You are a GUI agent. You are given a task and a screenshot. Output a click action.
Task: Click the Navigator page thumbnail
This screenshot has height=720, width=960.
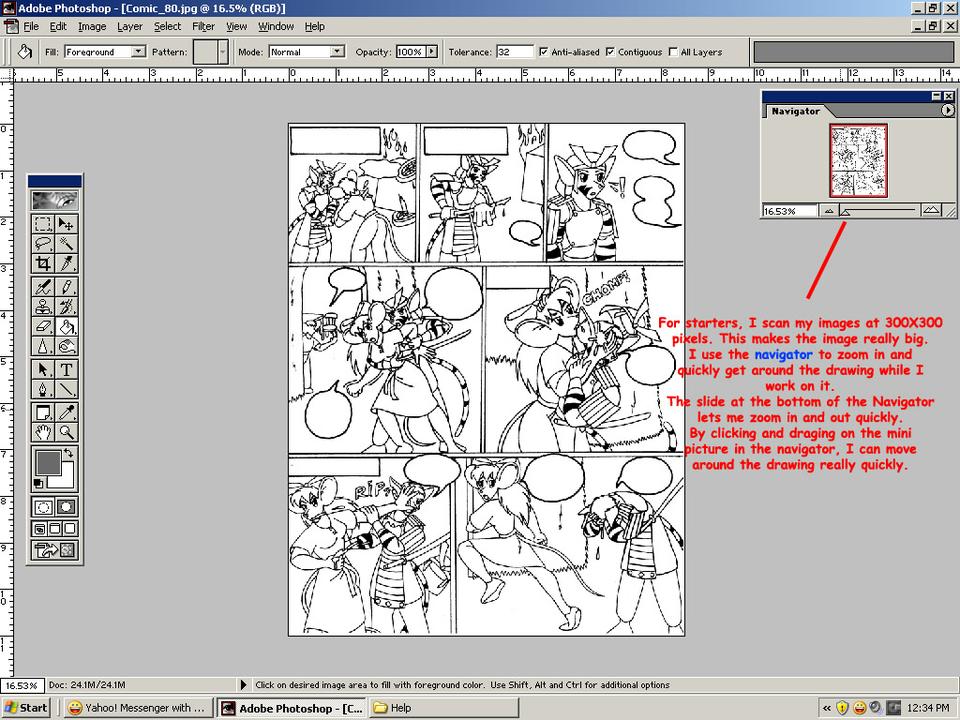coord(858,160)
